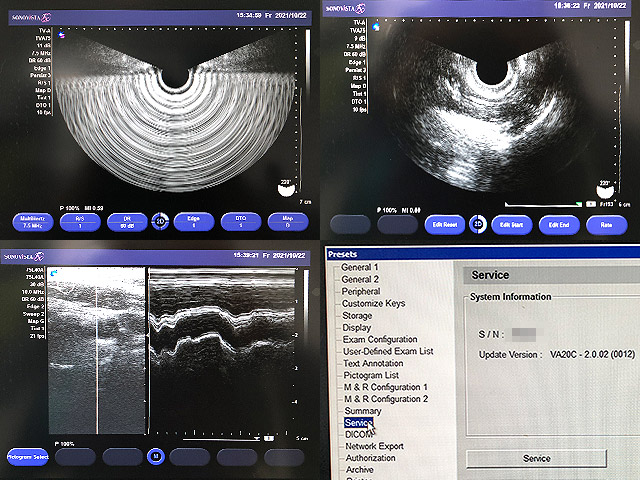Select Pictogram List preset

[371, 375]
